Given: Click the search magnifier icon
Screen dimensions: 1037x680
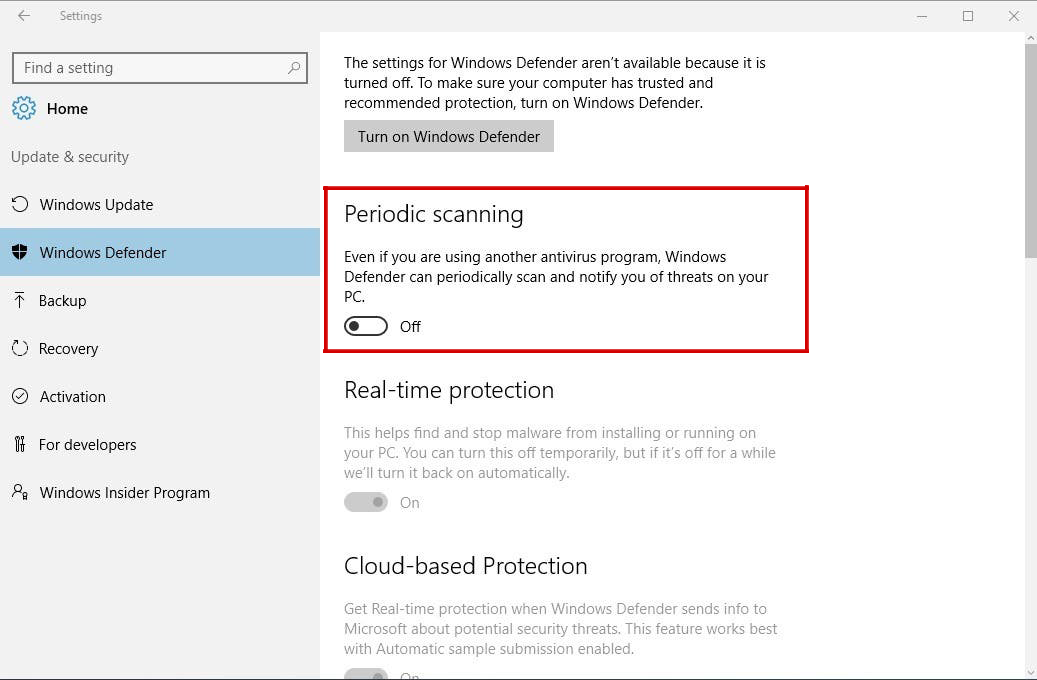Looking at the screenshot, I should coord(294,67).
